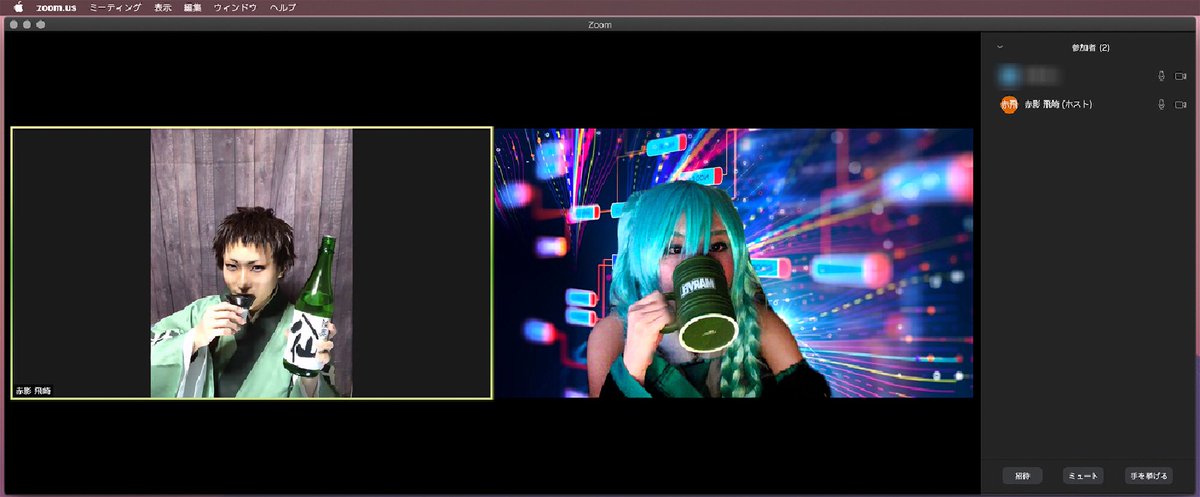Image resolution: width=1200 pixels, height=497 pixels.
Task: Open the ウィンドウ menu
Action: (235, 7)
